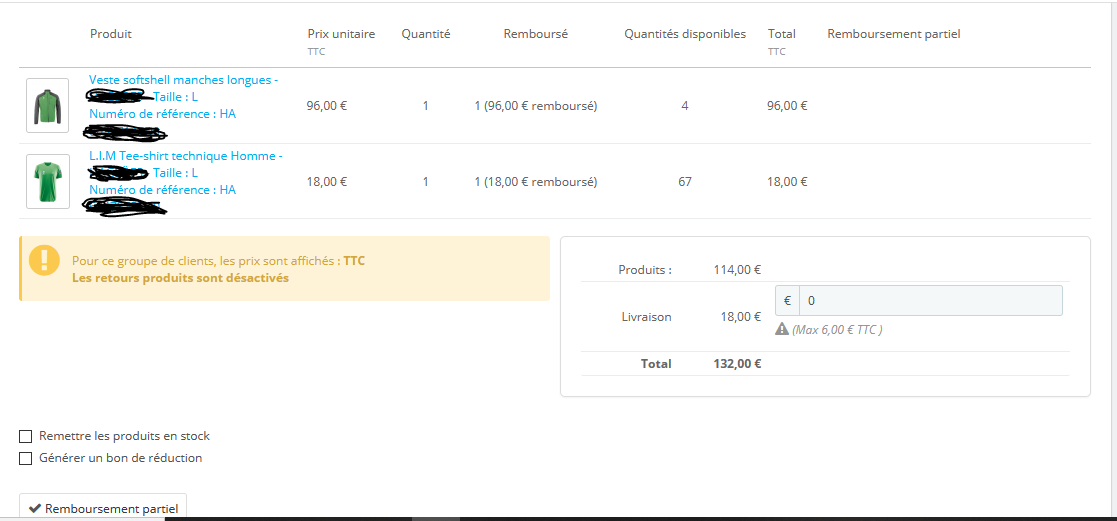Click the "Remboursé" column header
Image resolution: width=1117 pixels, height=521 pixels.
tap(535, 34)
